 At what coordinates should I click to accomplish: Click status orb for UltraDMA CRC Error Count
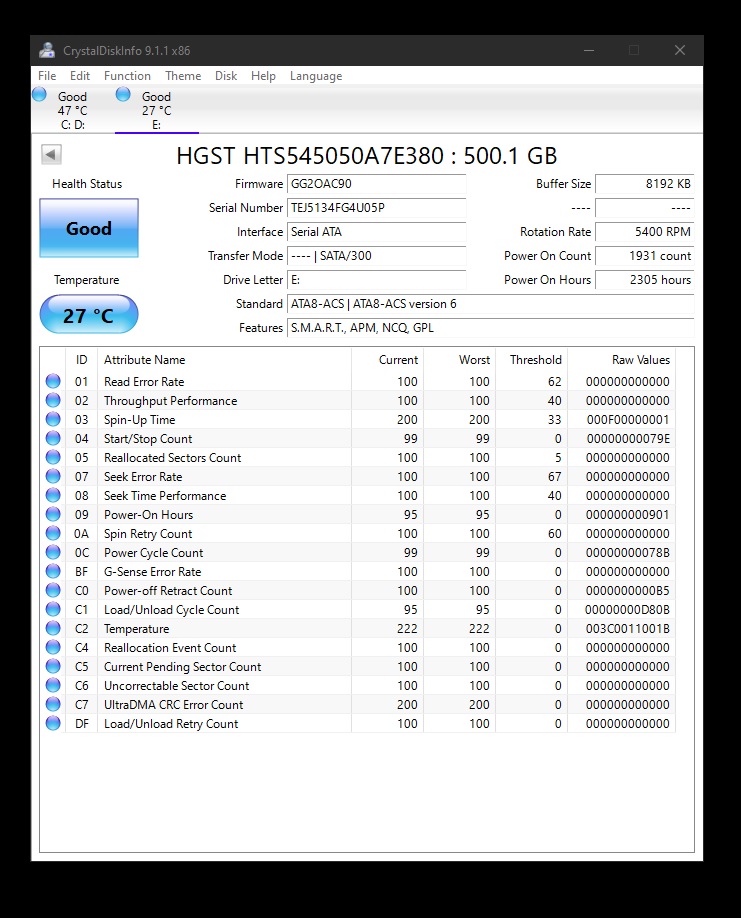[x=53, y=705]
